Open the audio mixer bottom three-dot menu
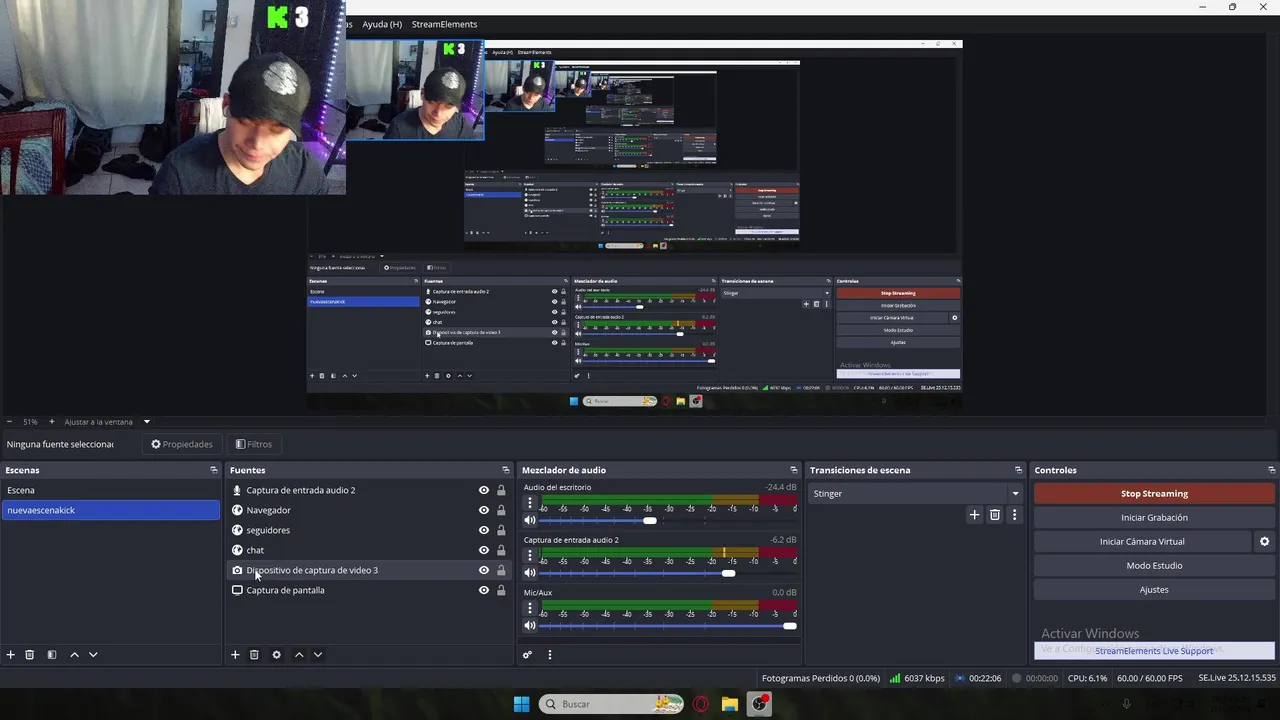The width and height of the screenshot is (1280, 720). (549, 655)
